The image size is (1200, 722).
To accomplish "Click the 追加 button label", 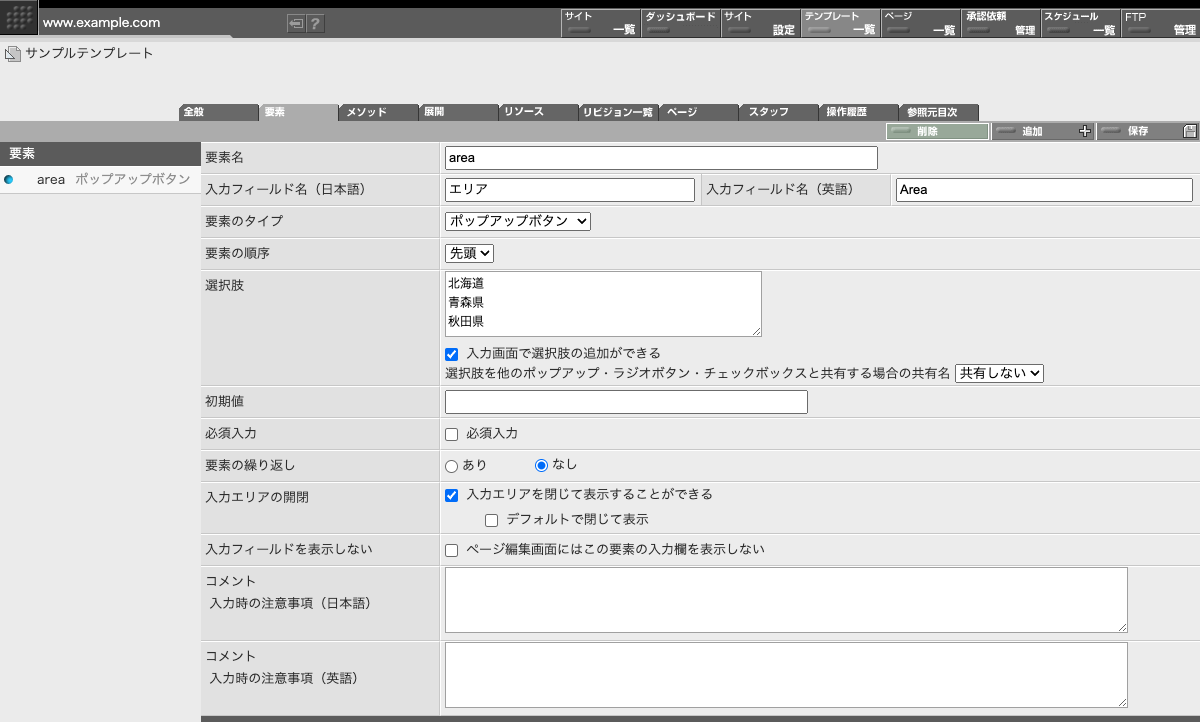I will point(1032,131).
